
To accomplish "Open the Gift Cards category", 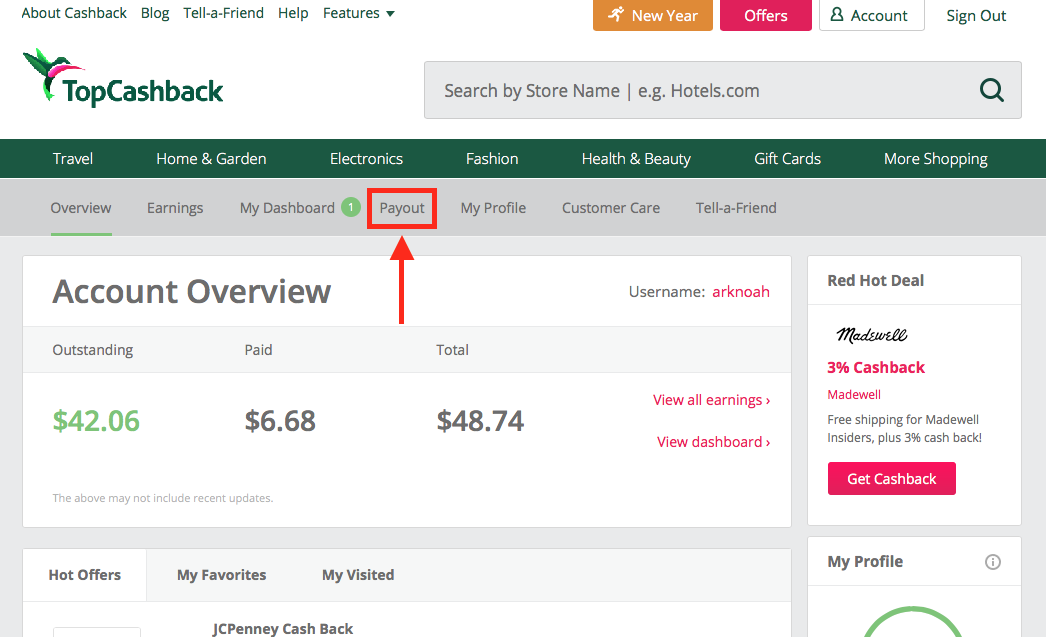I will click(787, 159).
